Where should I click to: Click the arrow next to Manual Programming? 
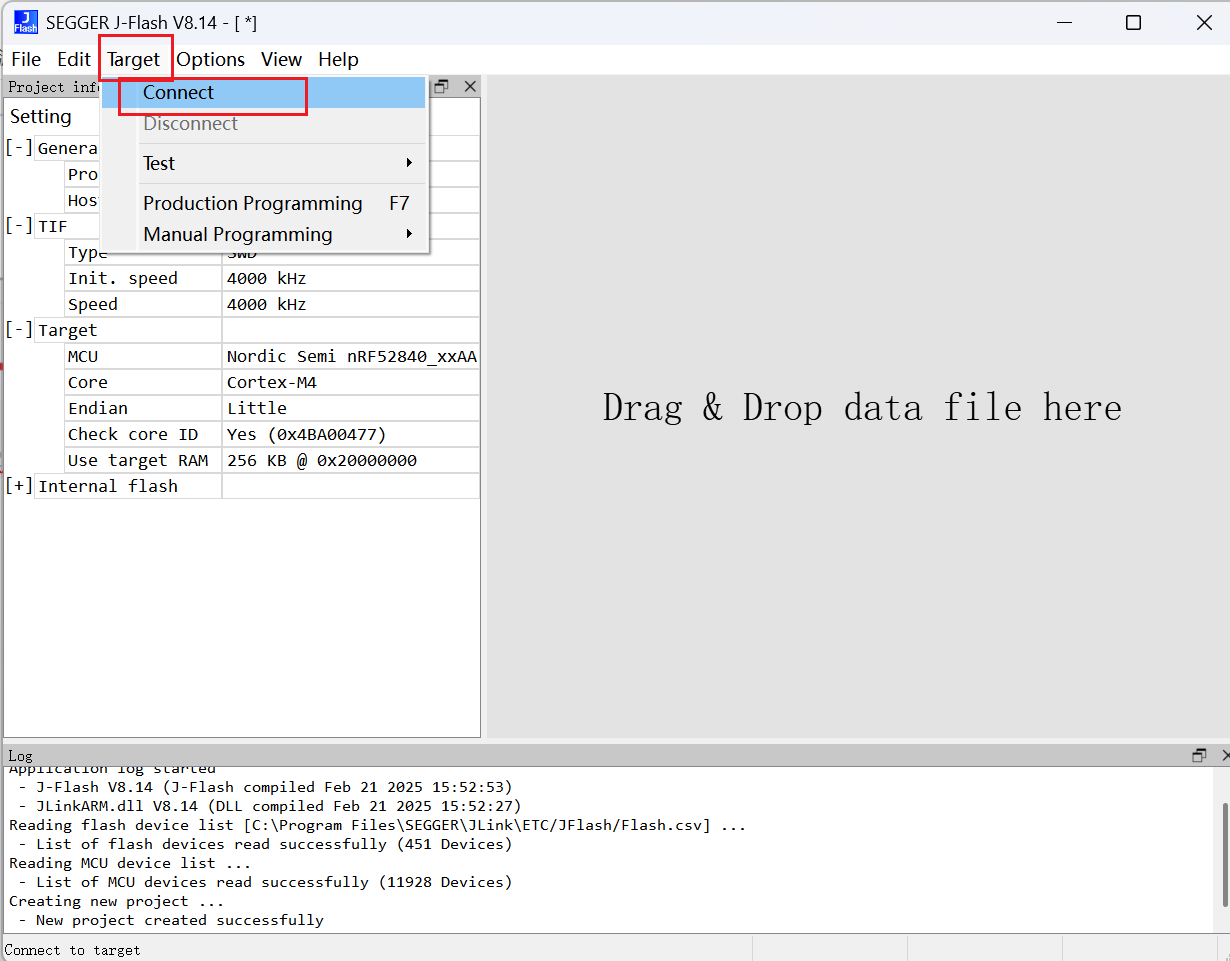409,234
